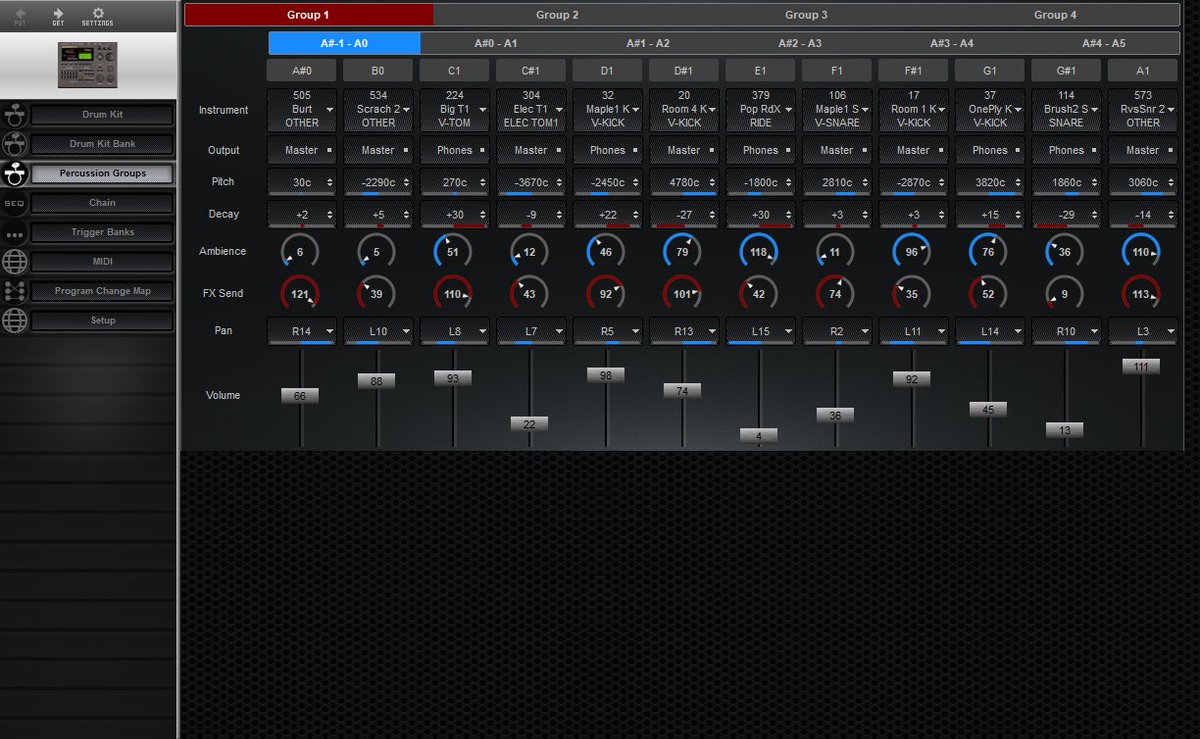
Task: Switch to the Group 3 tab
Action: tap(806, 15)
